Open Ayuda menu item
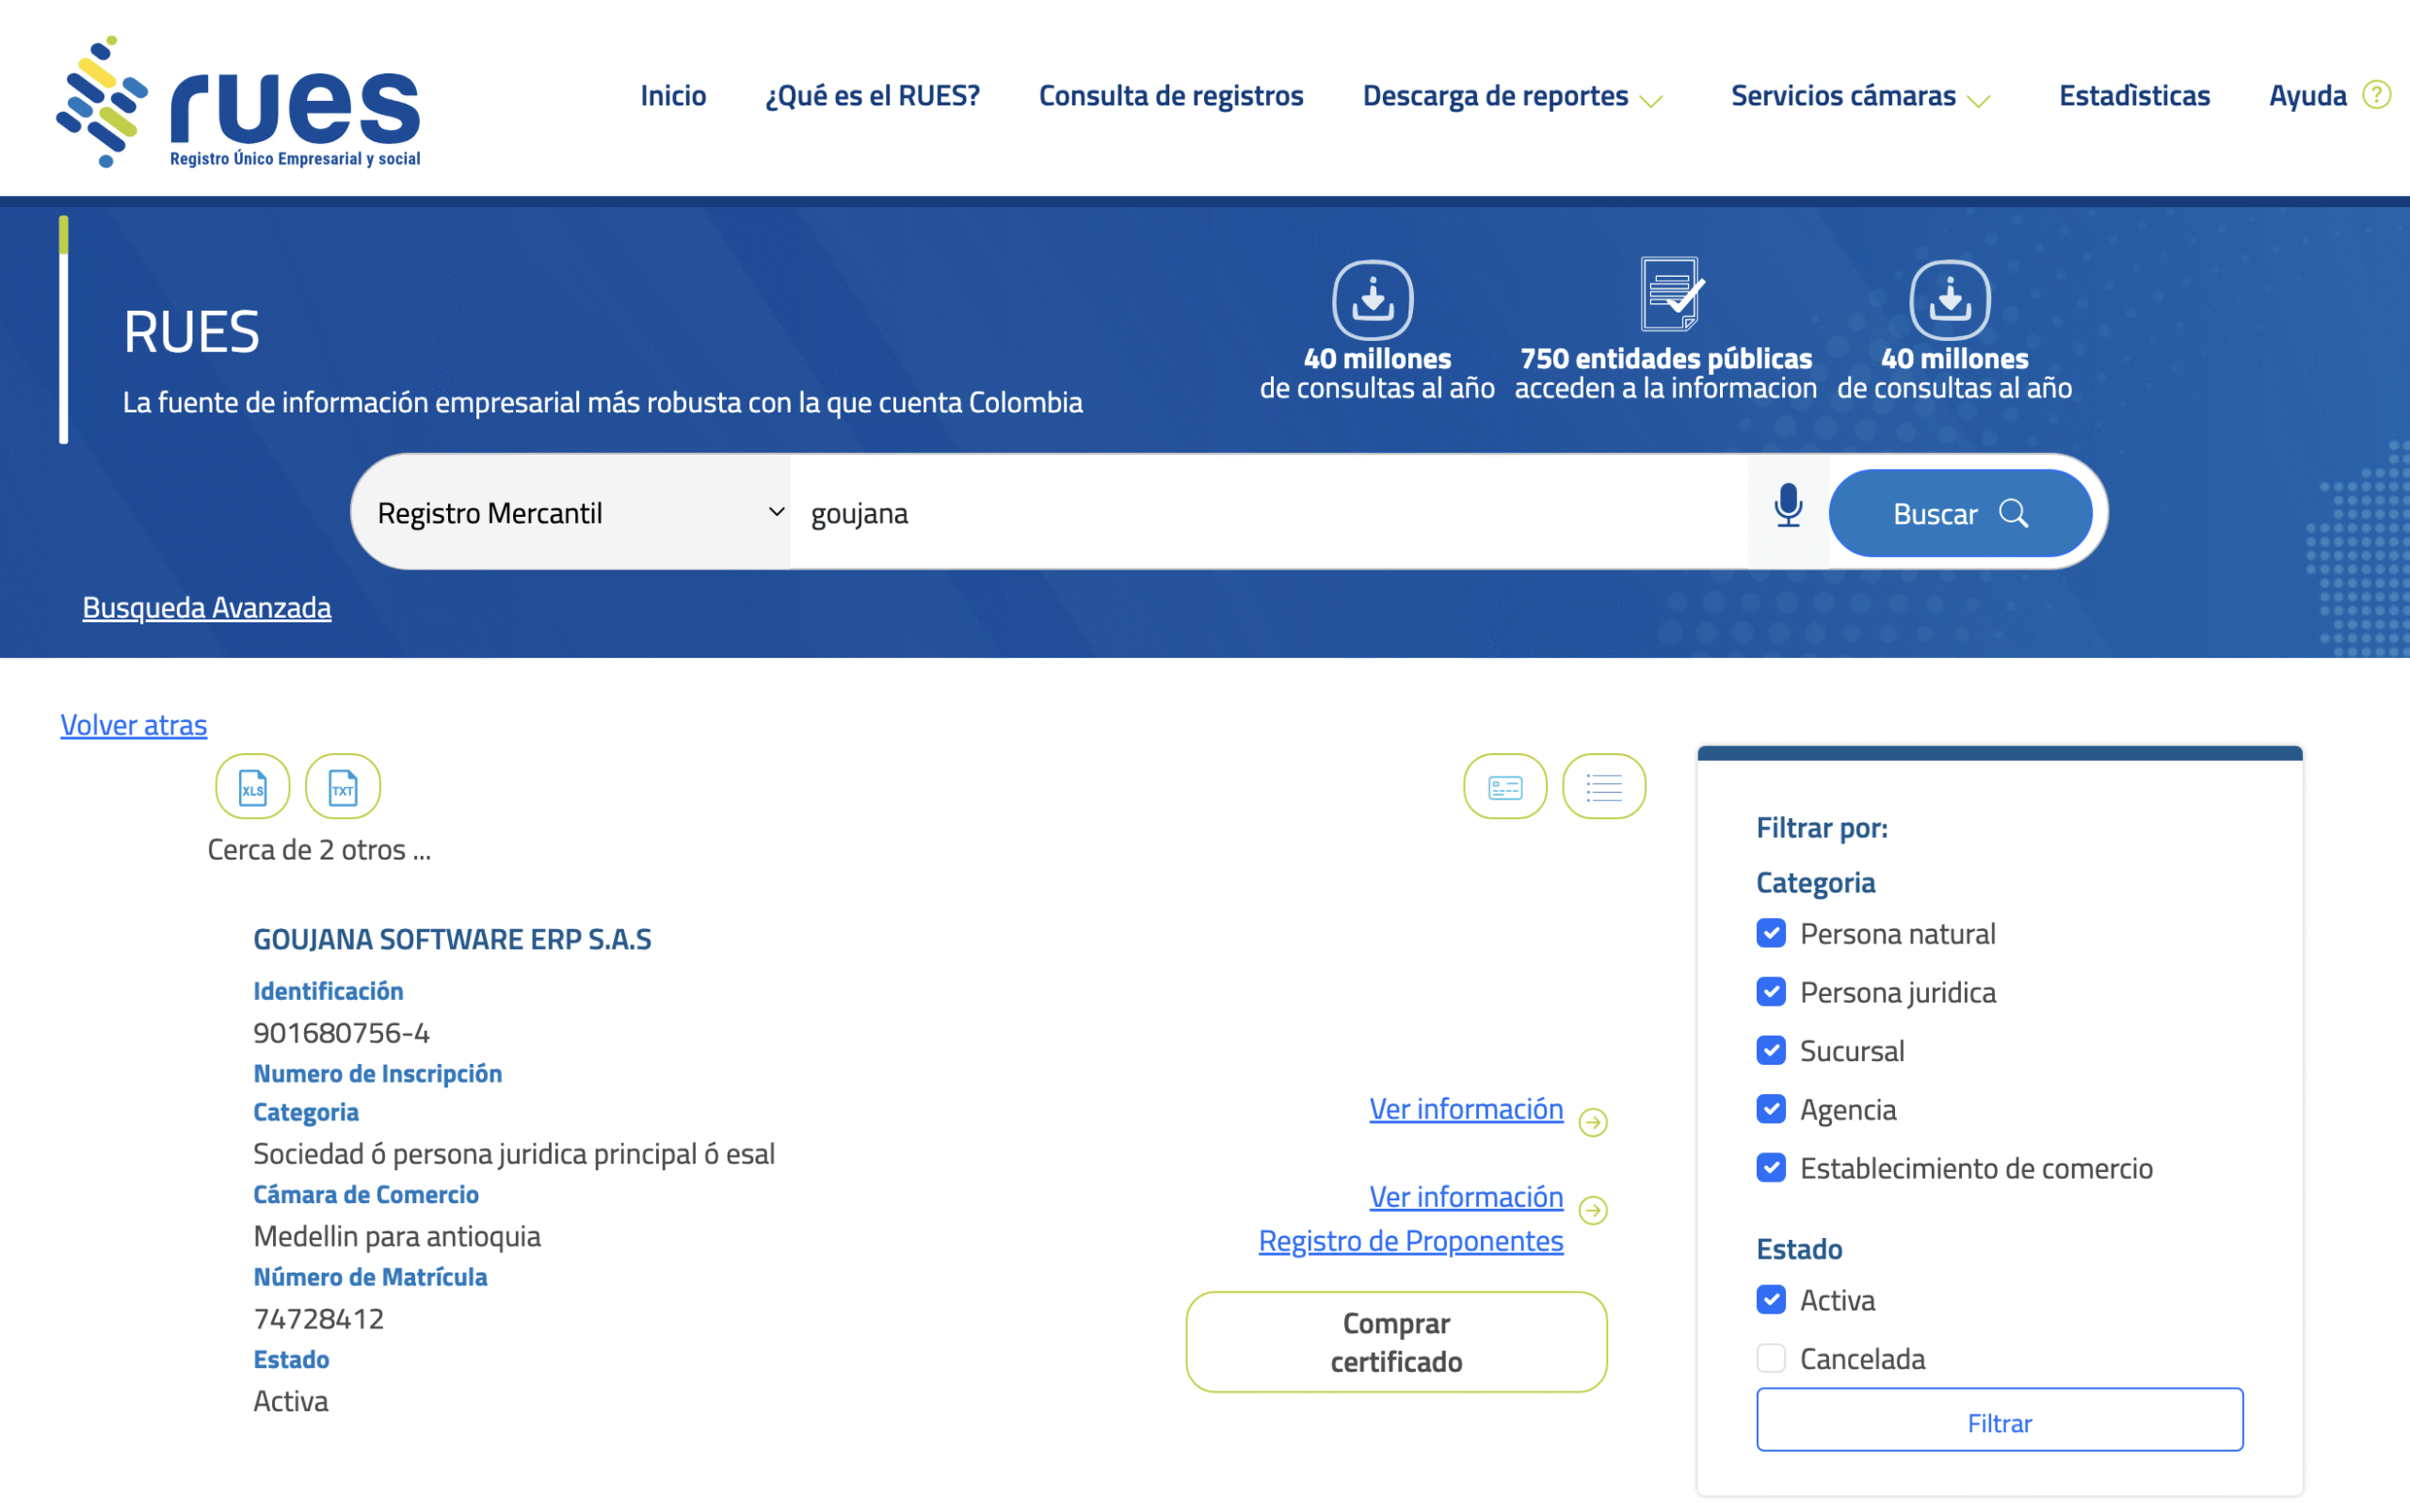 (2307, 96)
